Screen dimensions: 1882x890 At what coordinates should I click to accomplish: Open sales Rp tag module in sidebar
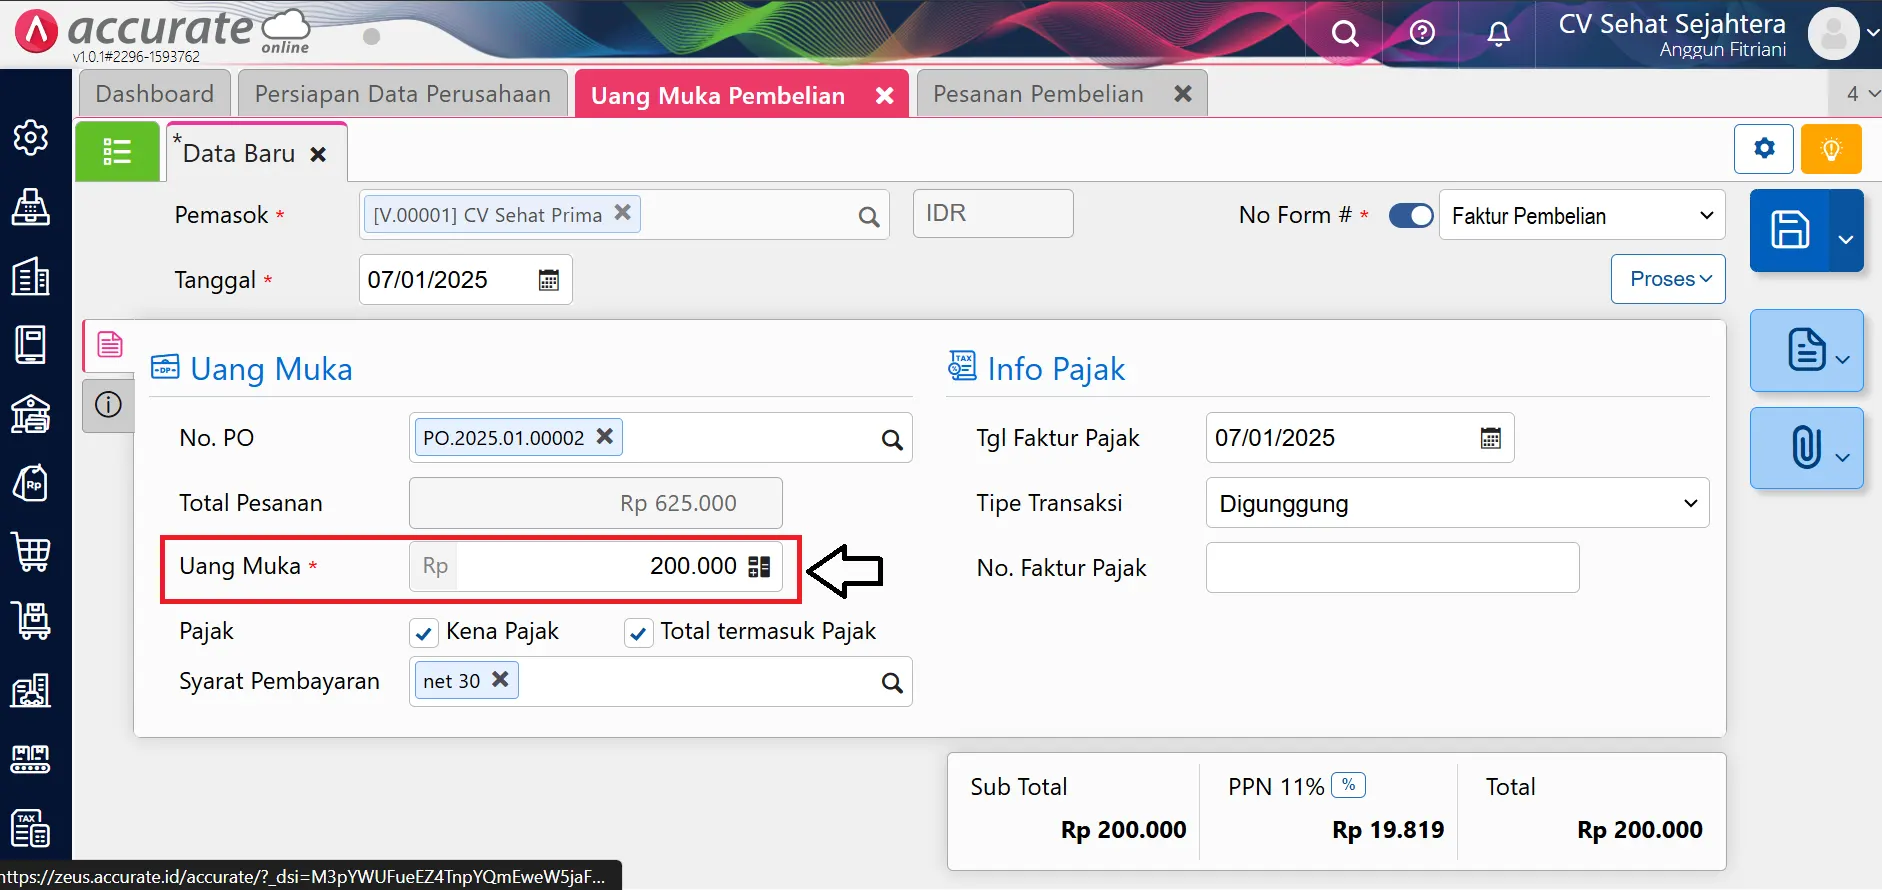coord(31,484)
